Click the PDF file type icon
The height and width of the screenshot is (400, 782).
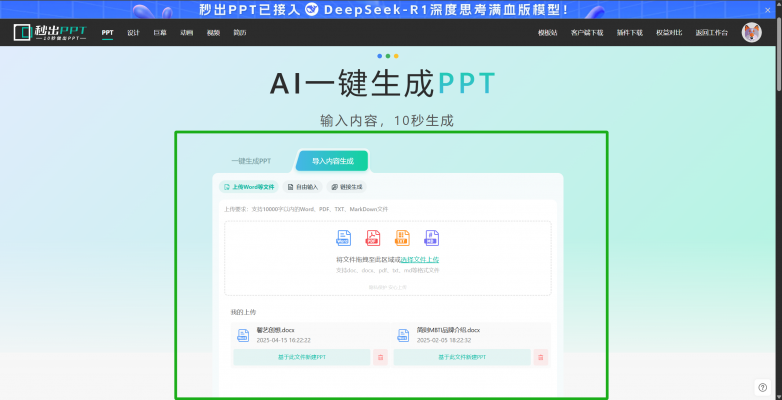coord(373,238)
